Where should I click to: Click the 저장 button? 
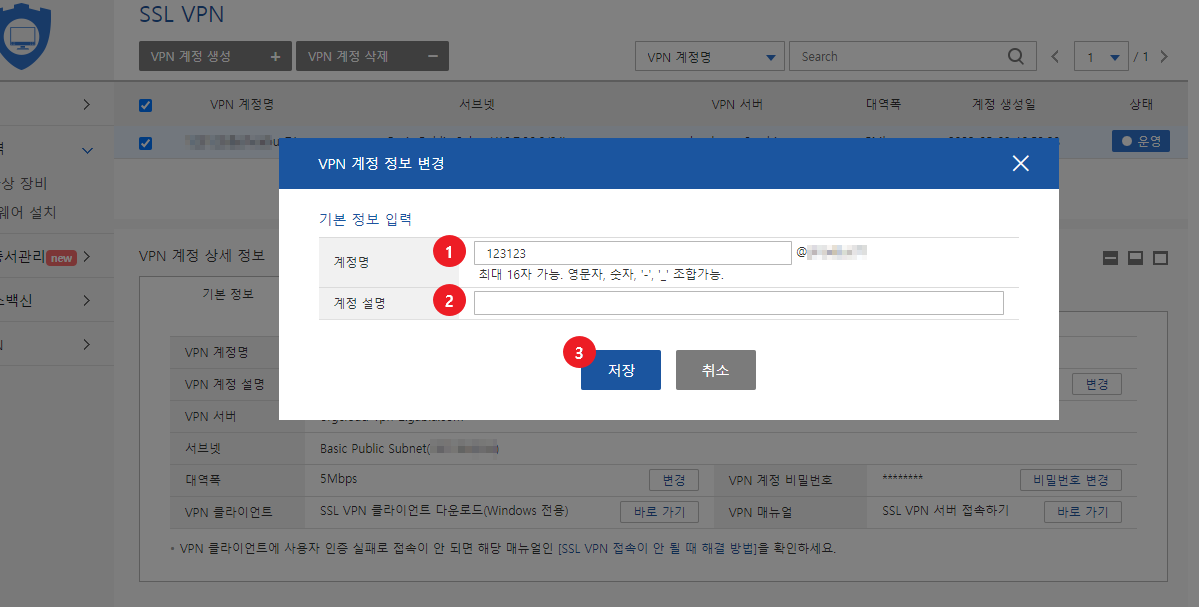click(621, 370)
